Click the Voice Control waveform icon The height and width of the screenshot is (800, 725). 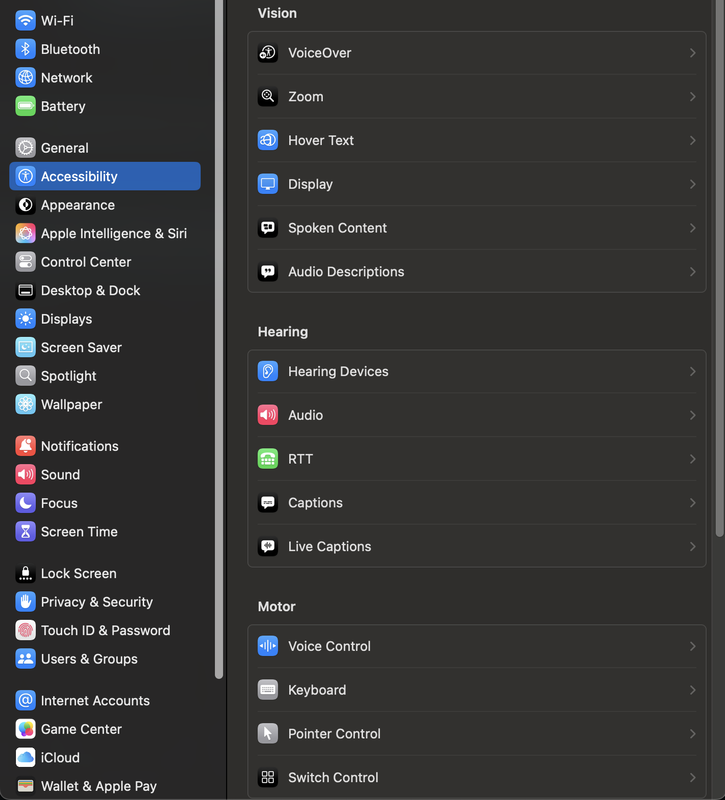(x=268, y=646)
